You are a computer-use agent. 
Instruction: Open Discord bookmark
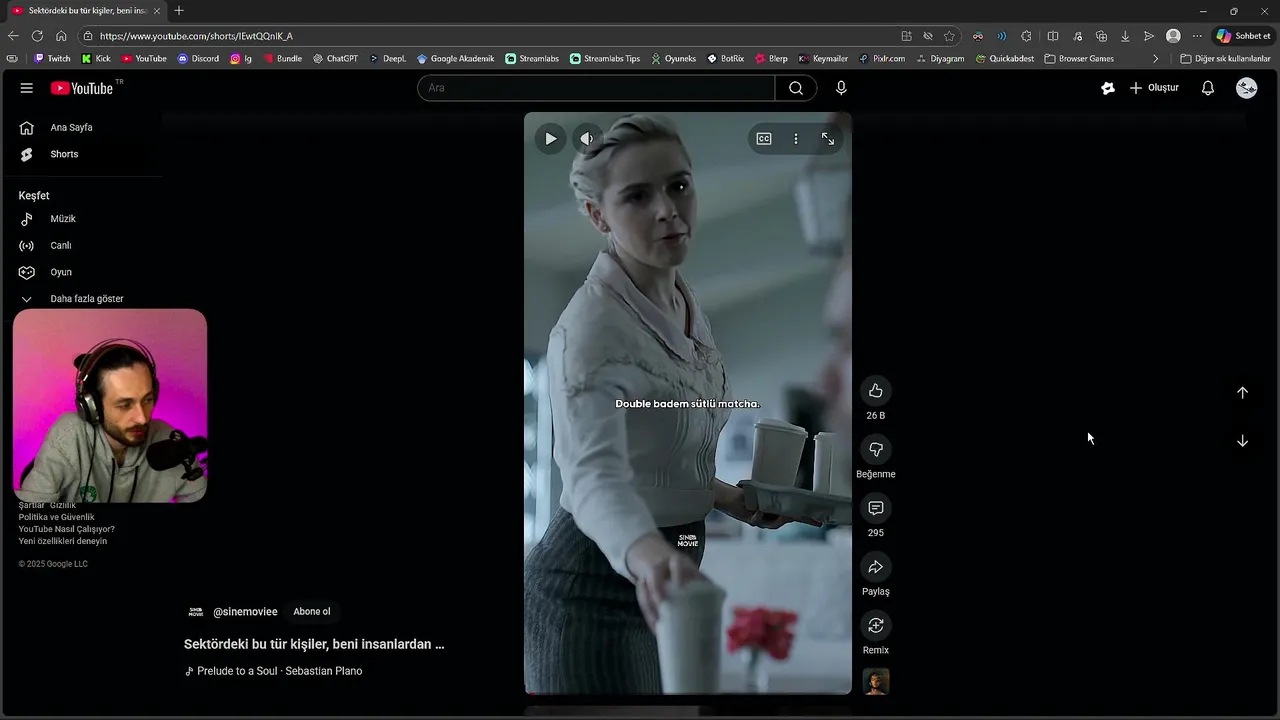pyautogui.click(x=198, y=59)
